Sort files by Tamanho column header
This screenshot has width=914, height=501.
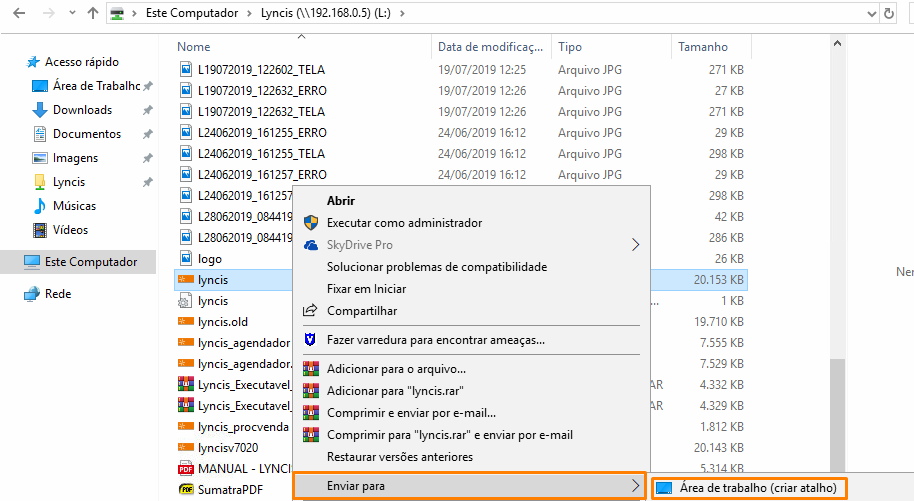(703, 47)
